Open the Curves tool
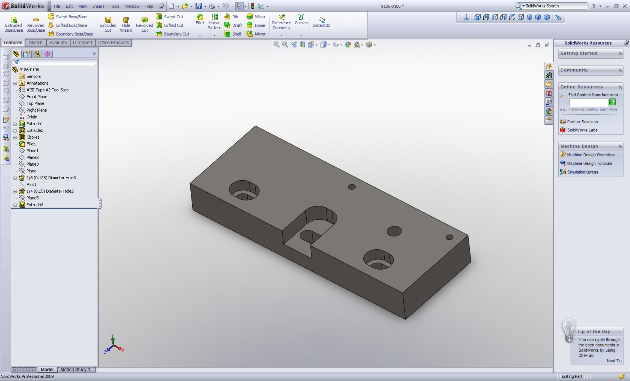This screenshot has height=381, width=630. click(301, 19)
